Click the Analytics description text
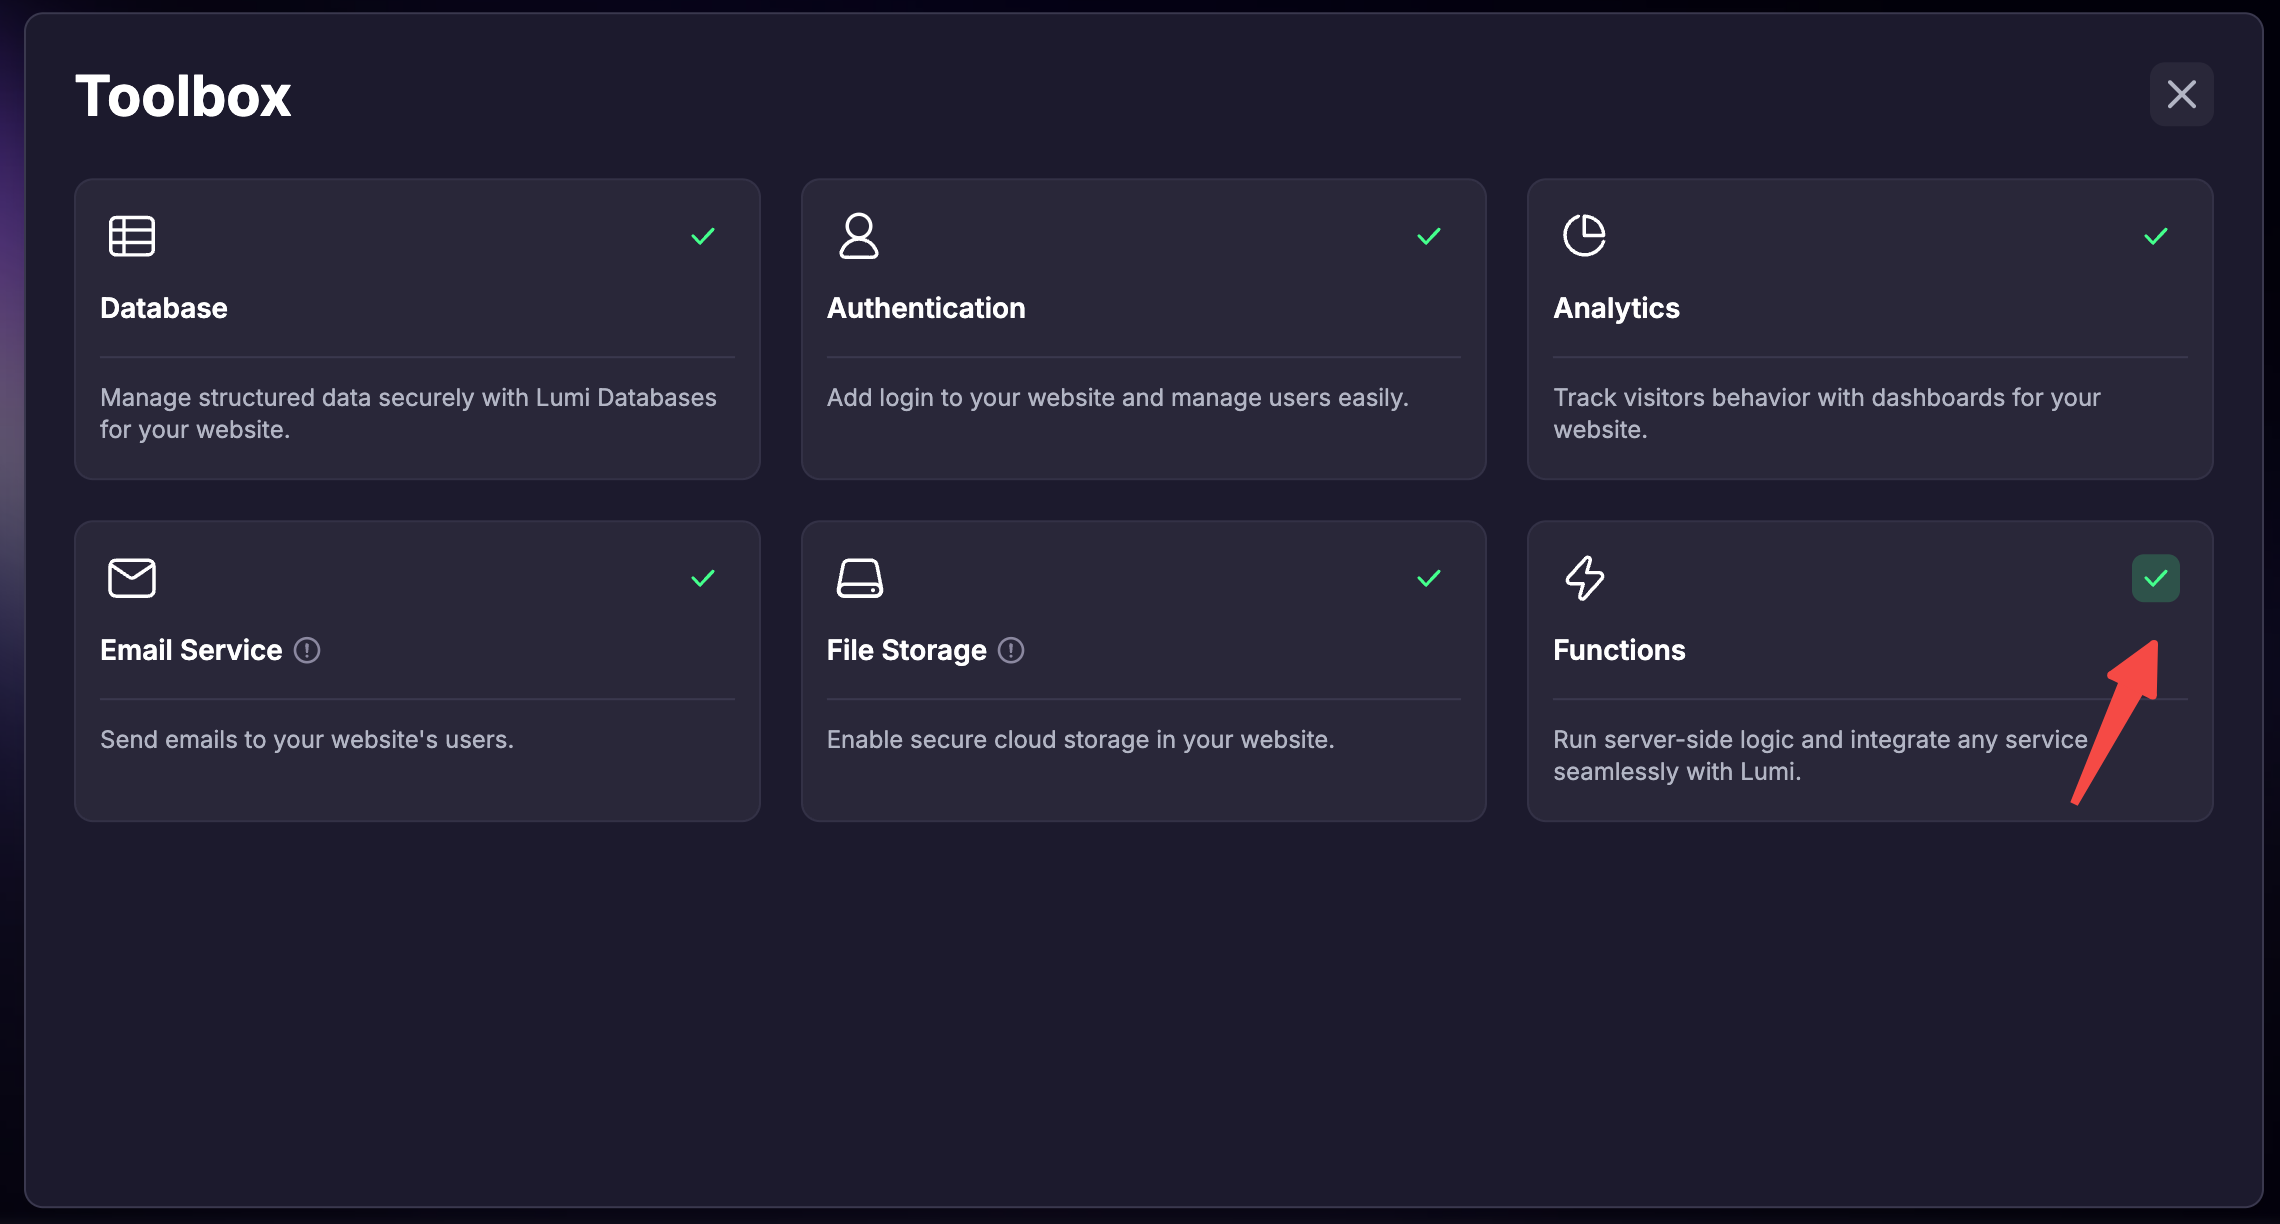This screenshot has width=2280, height=1224. (1826, 413)
